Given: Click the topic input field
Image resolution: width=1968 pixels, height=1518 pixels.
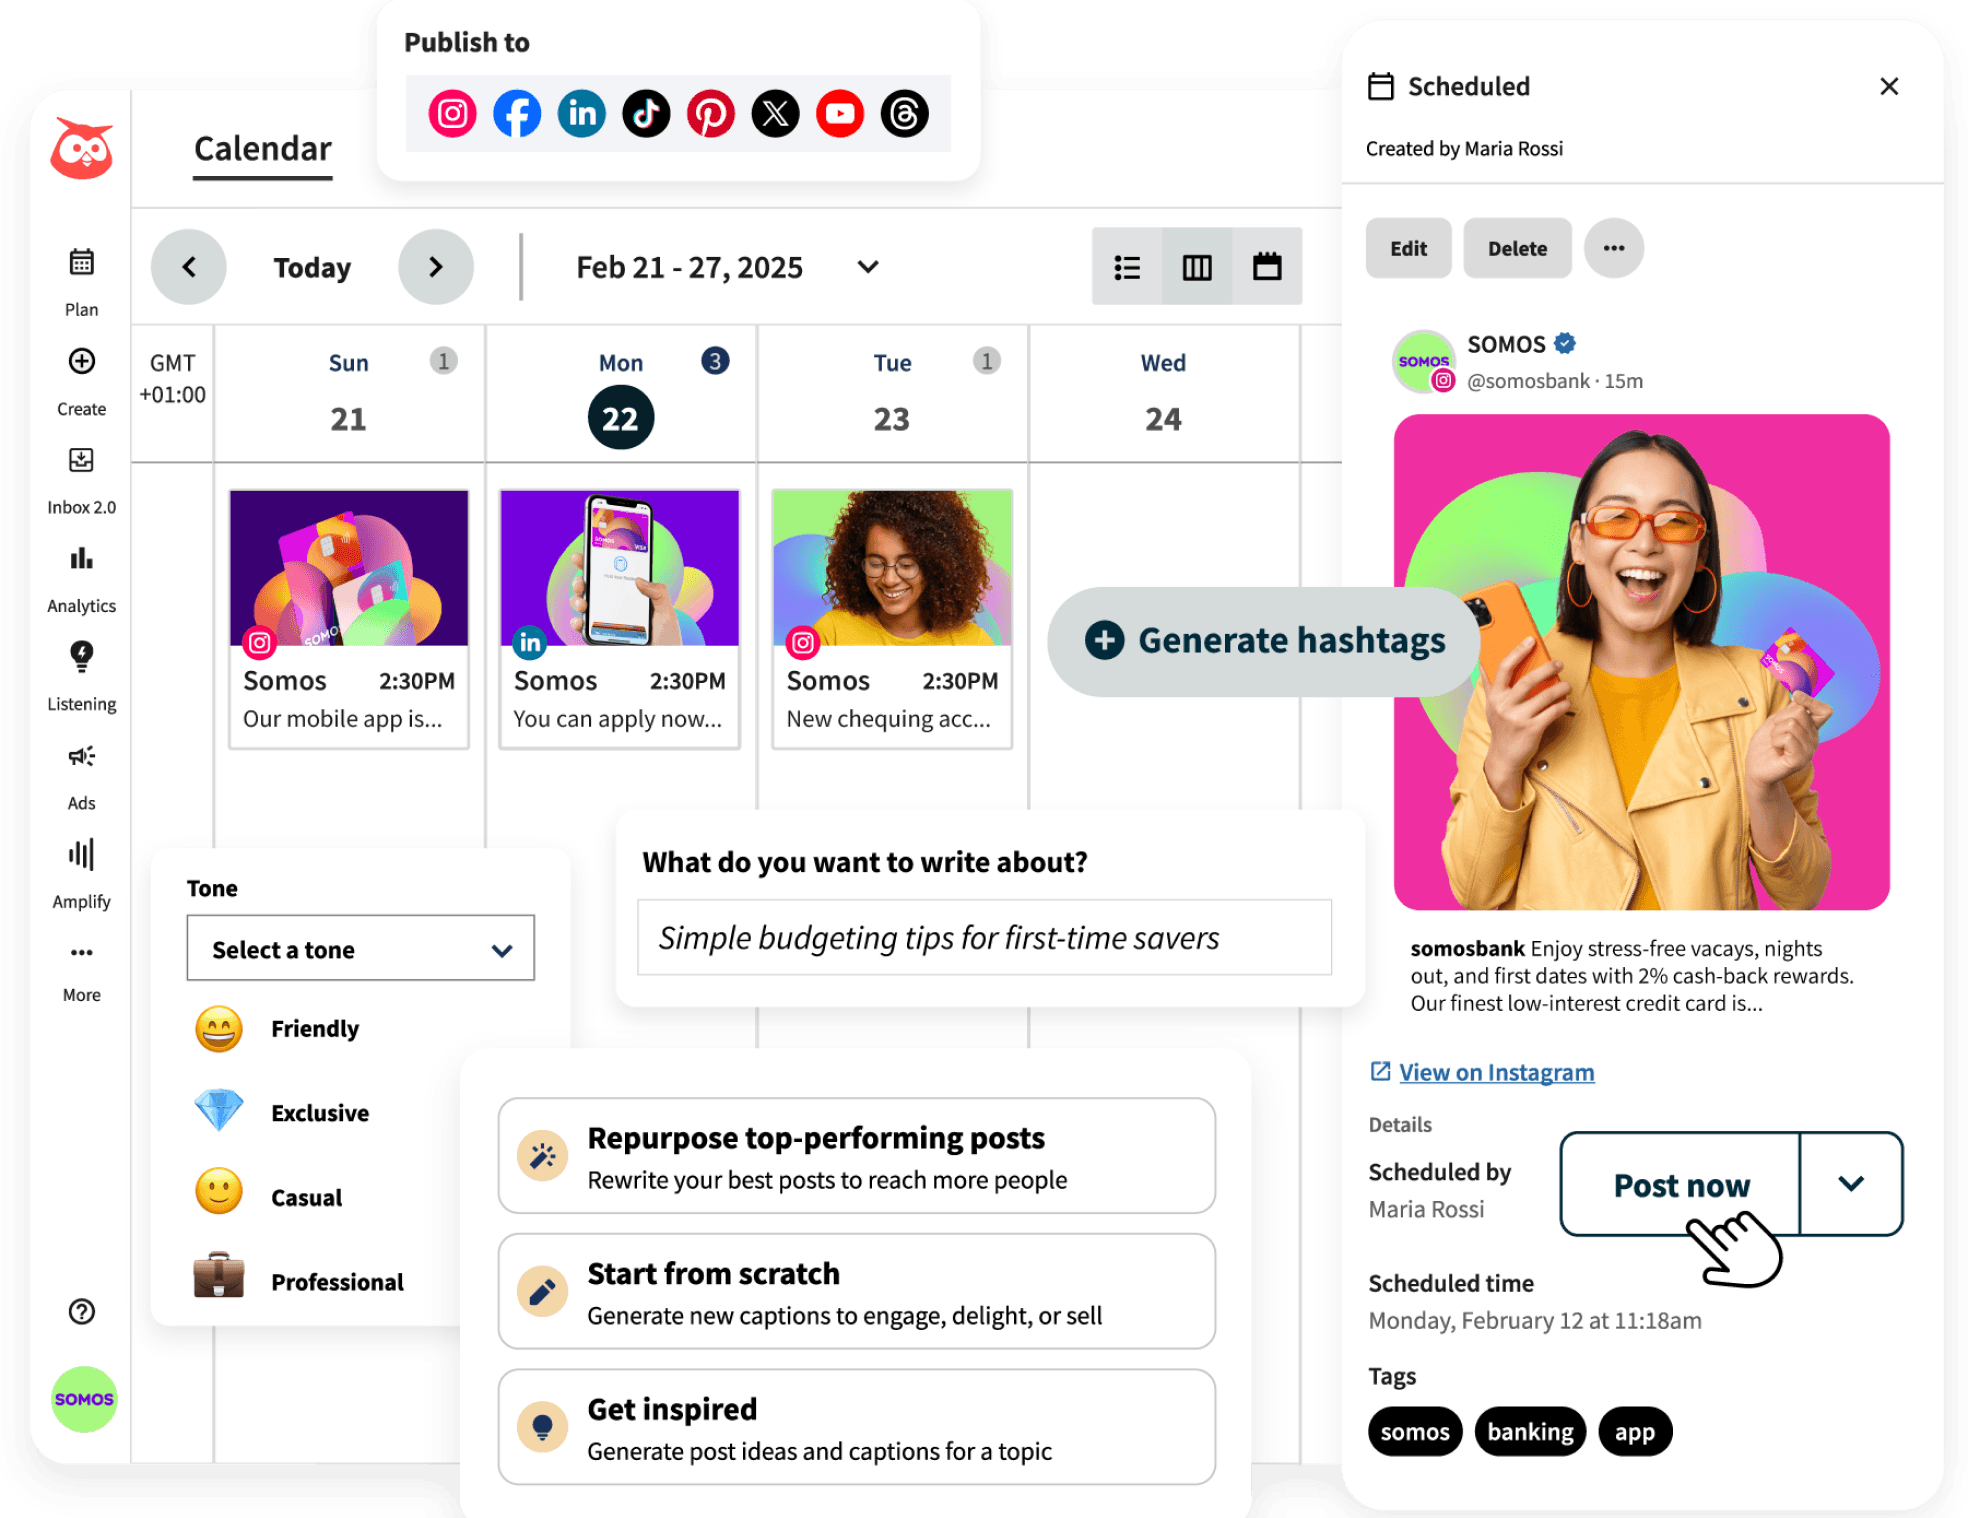Looking at the screenshot, I should [x=984, y=938].
